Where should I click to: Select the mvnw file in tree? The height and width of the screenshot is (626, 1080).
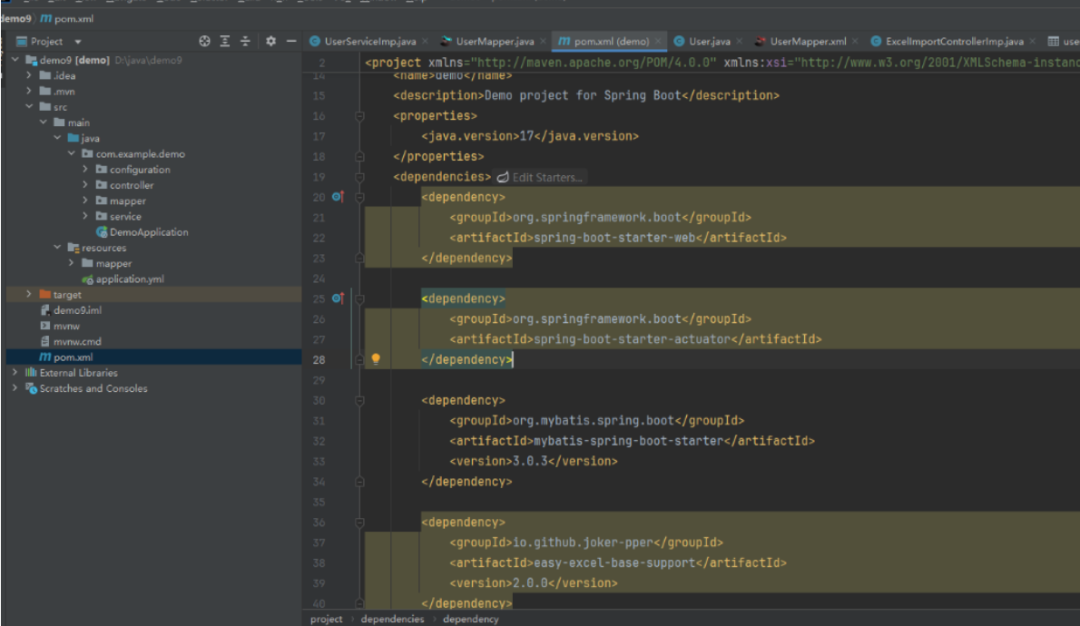(66, 326)
